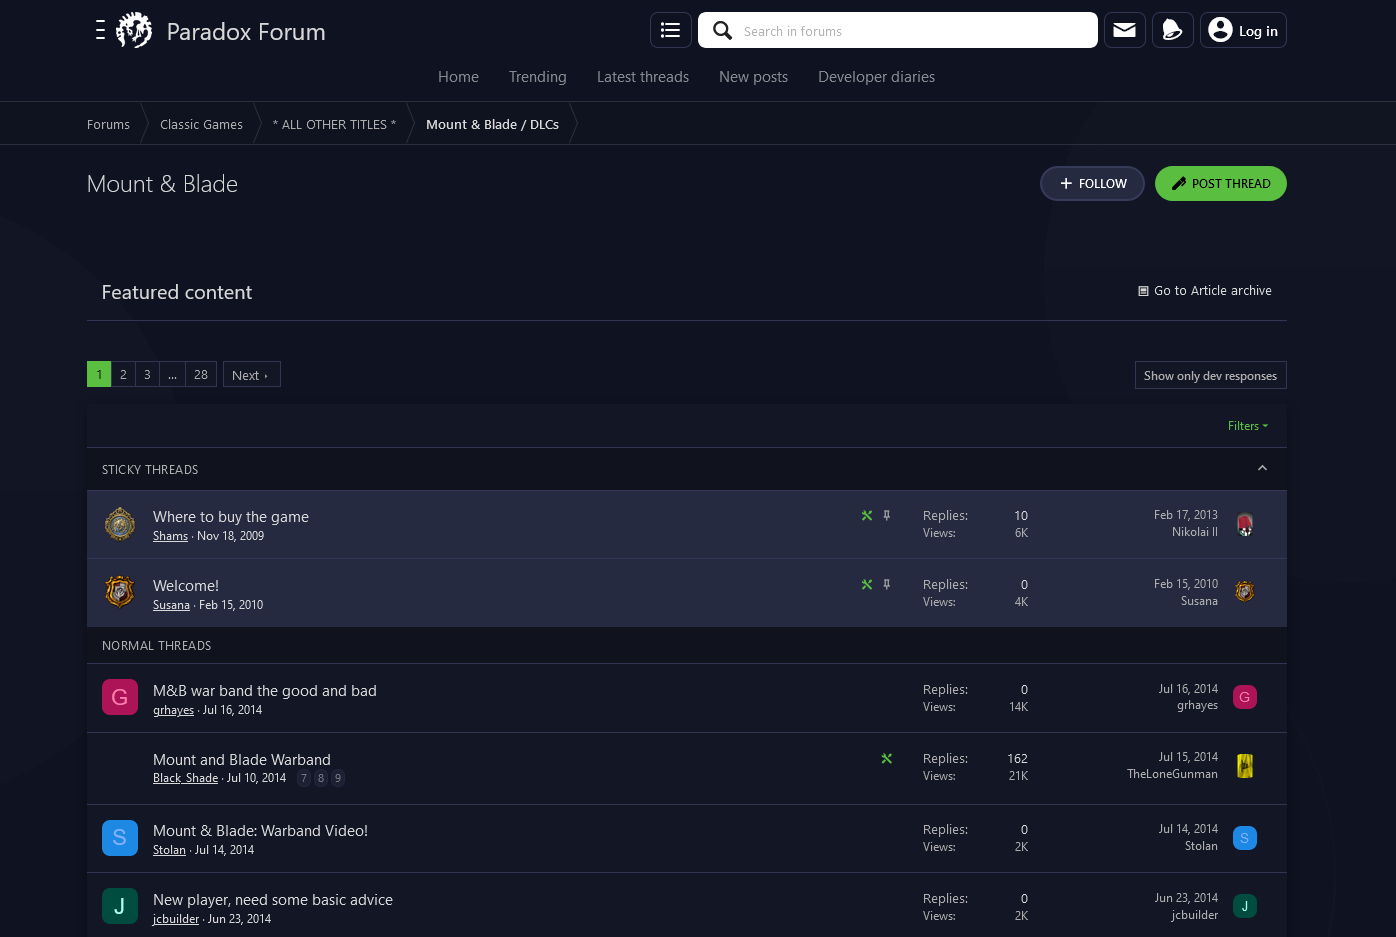Viewport: 1396px width, 937px height.
Task: Collapse the Sticky Threads section
Action: [x=1262, y=468]
